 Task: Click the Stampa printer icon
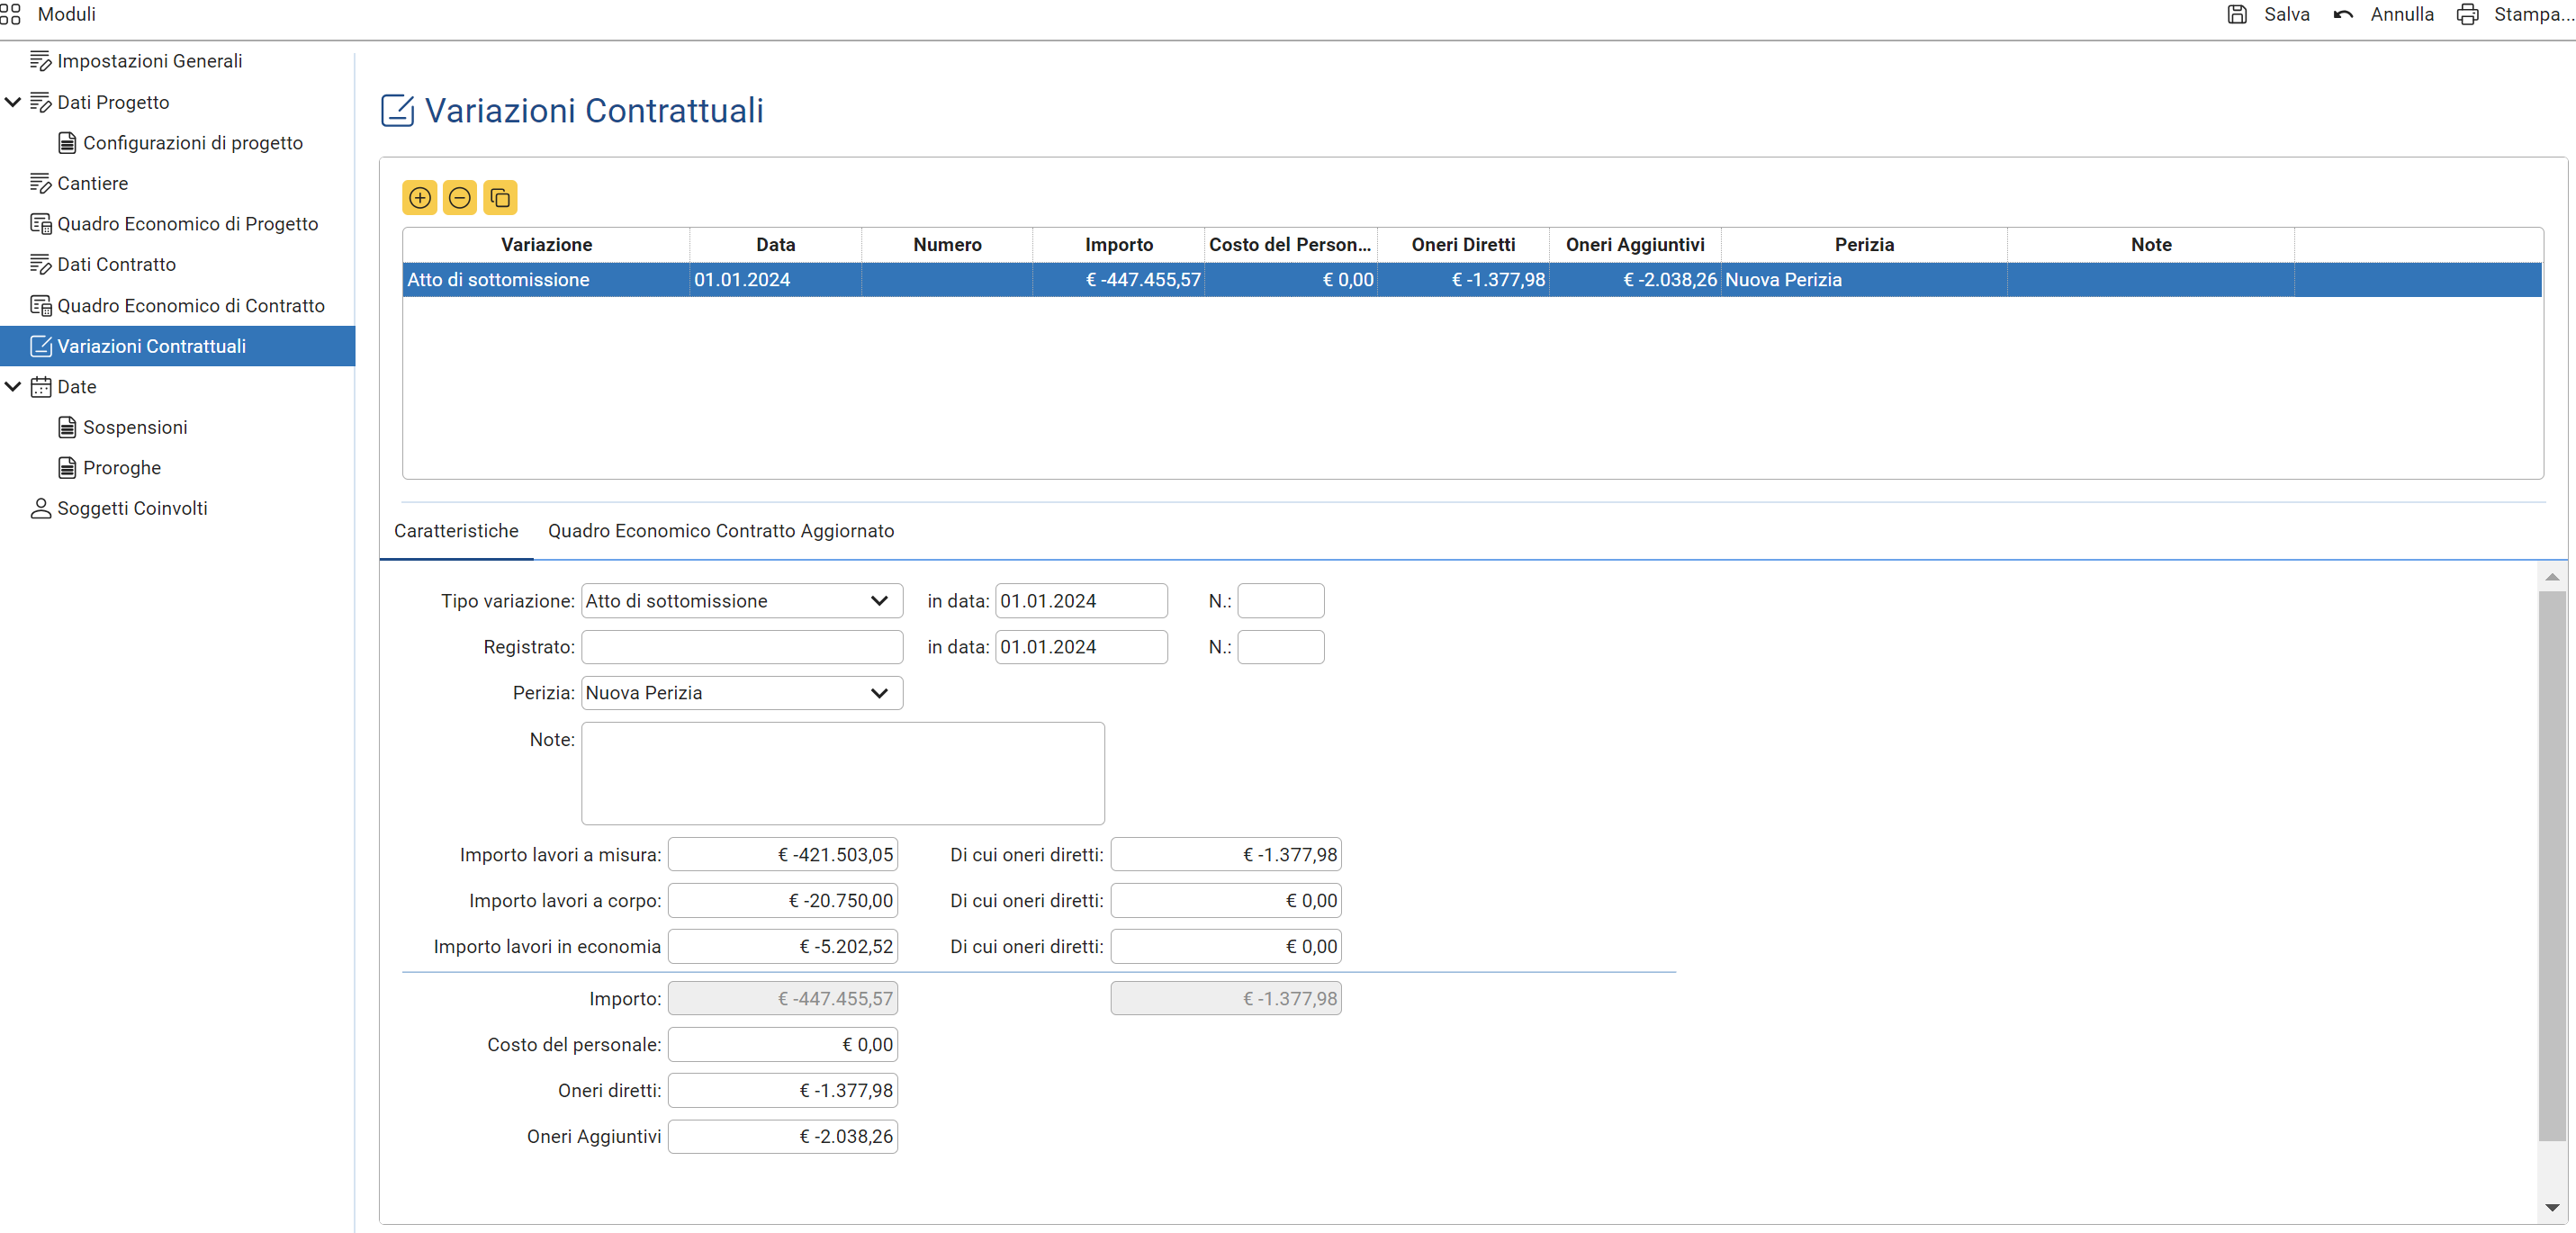pos(2467,14)
